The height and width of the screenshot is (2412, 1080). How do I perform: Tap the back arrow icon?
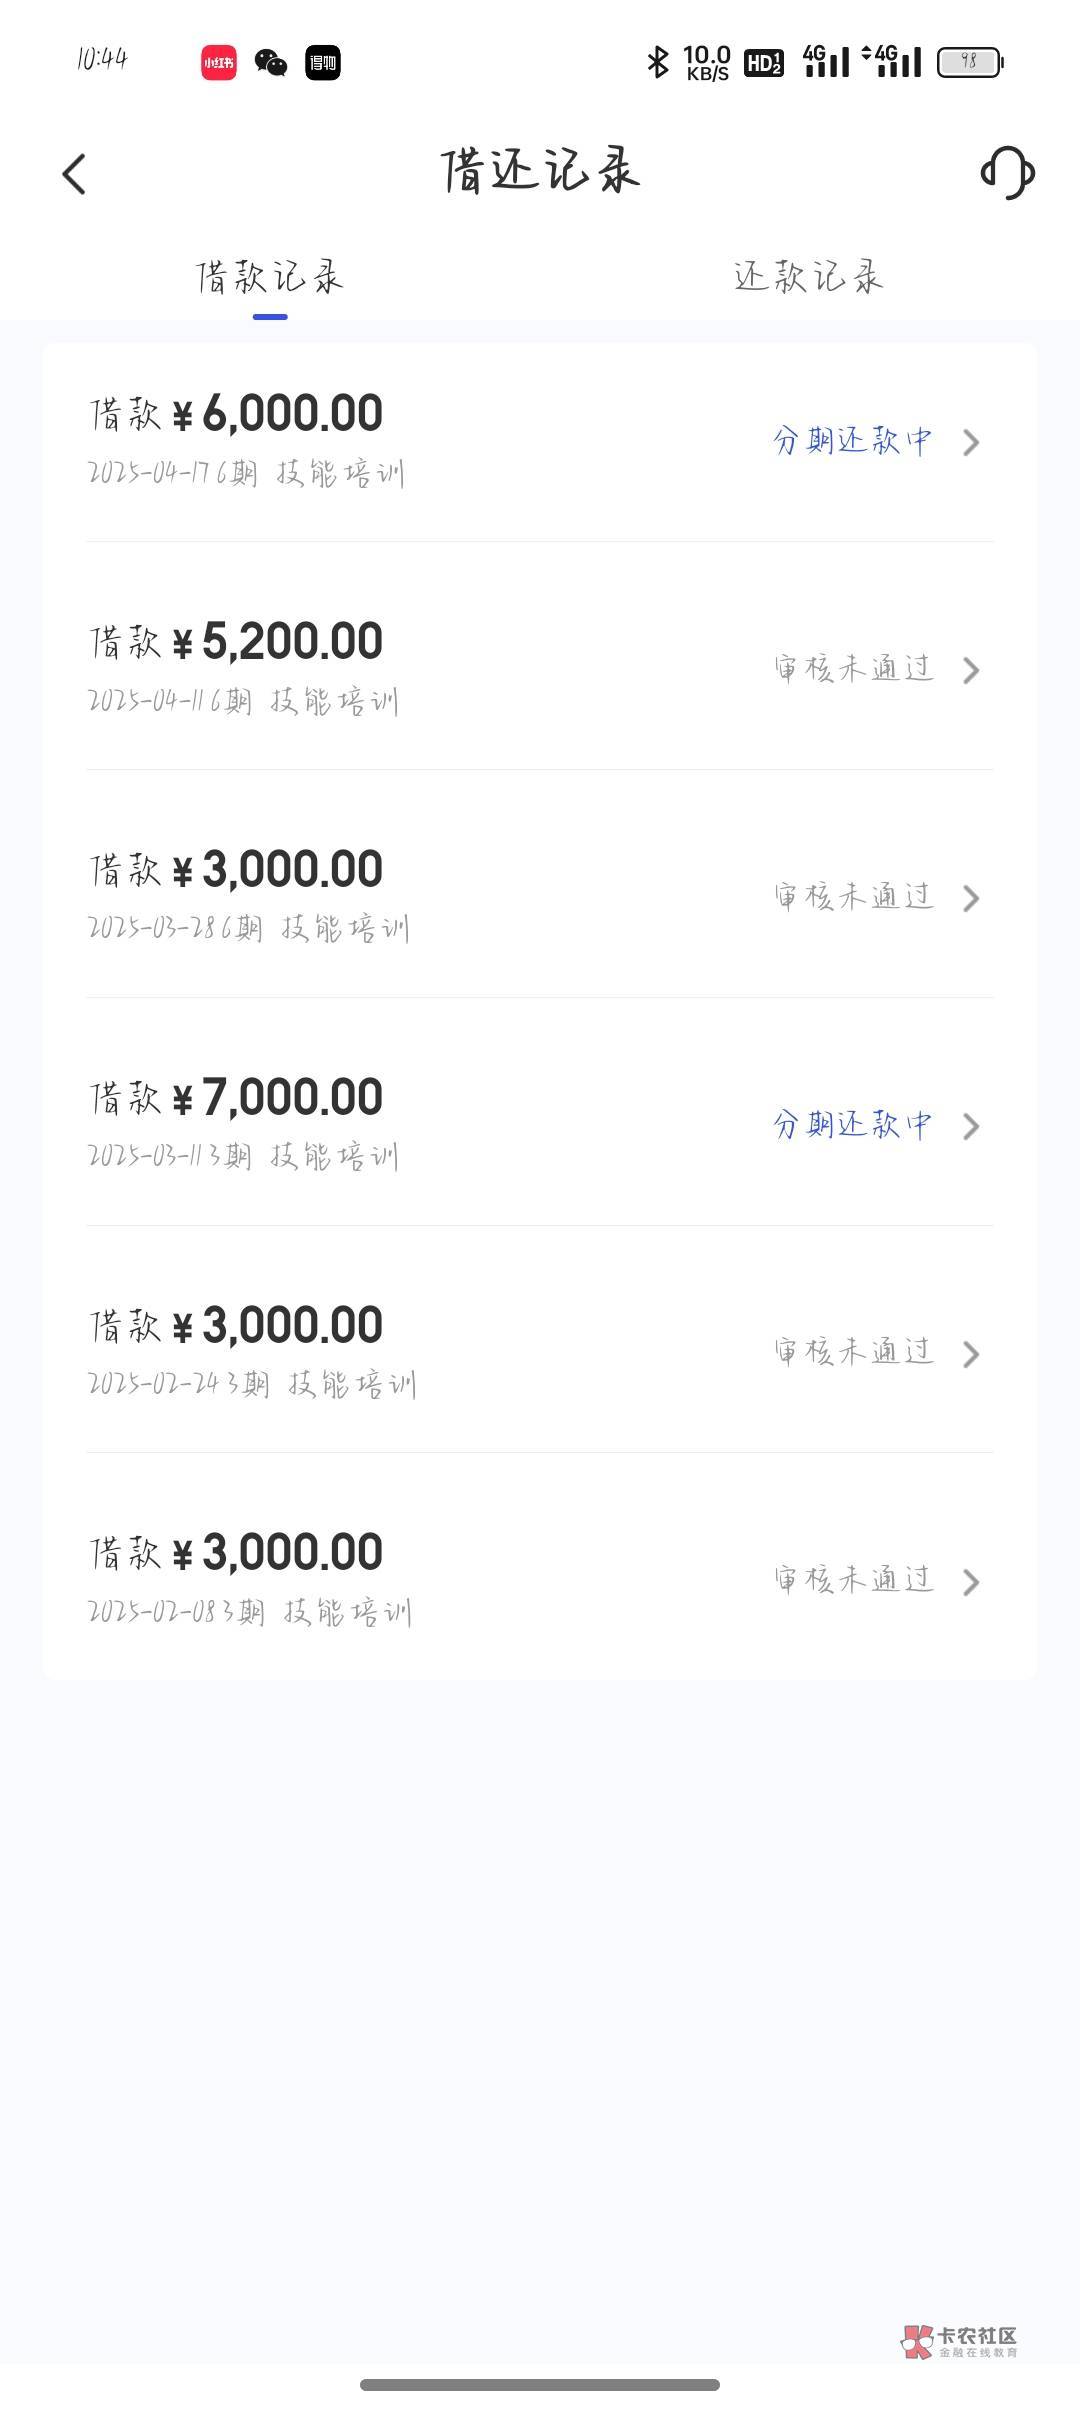74,174
